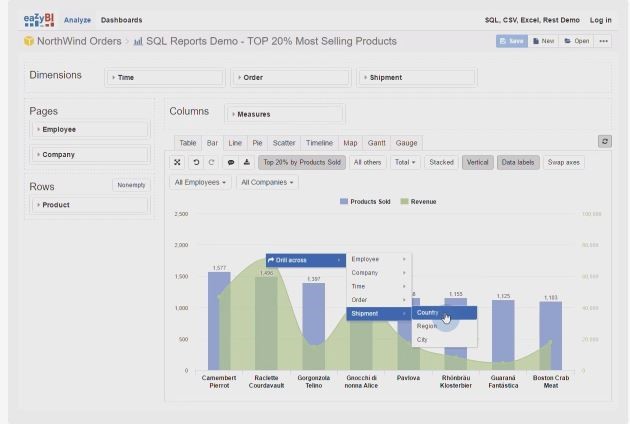Image resolution: width=630 pixels, height=424 pixels.
Task: Click the Gorgonzola Telino axis label
Action: [313, 382]
